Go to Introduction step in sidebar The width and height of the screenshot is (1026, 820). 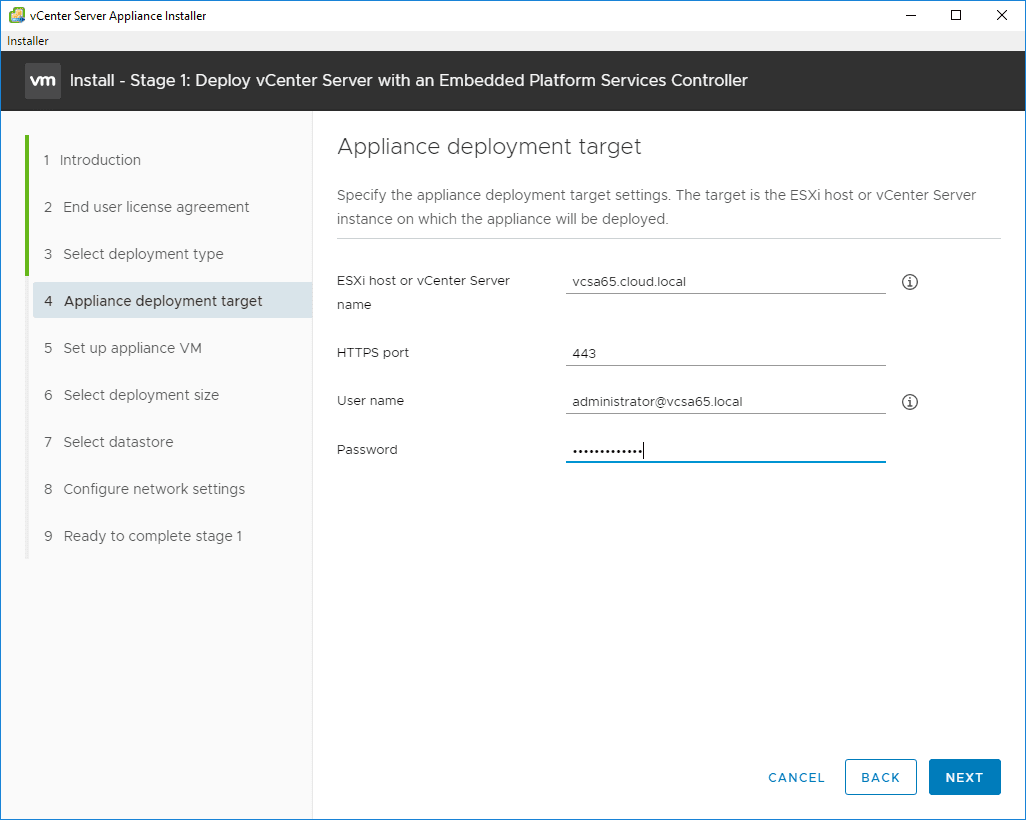[100, 160]
